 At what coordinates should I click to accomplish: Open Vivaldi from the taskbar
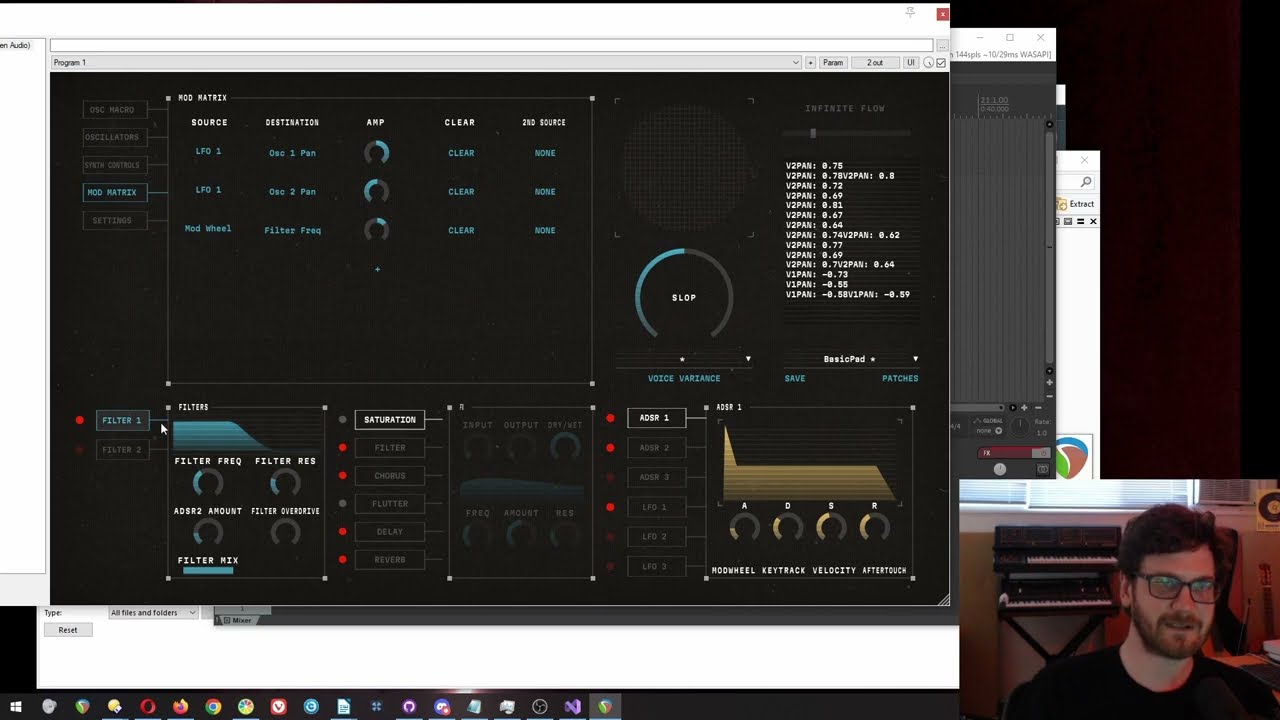click(278, 707)
